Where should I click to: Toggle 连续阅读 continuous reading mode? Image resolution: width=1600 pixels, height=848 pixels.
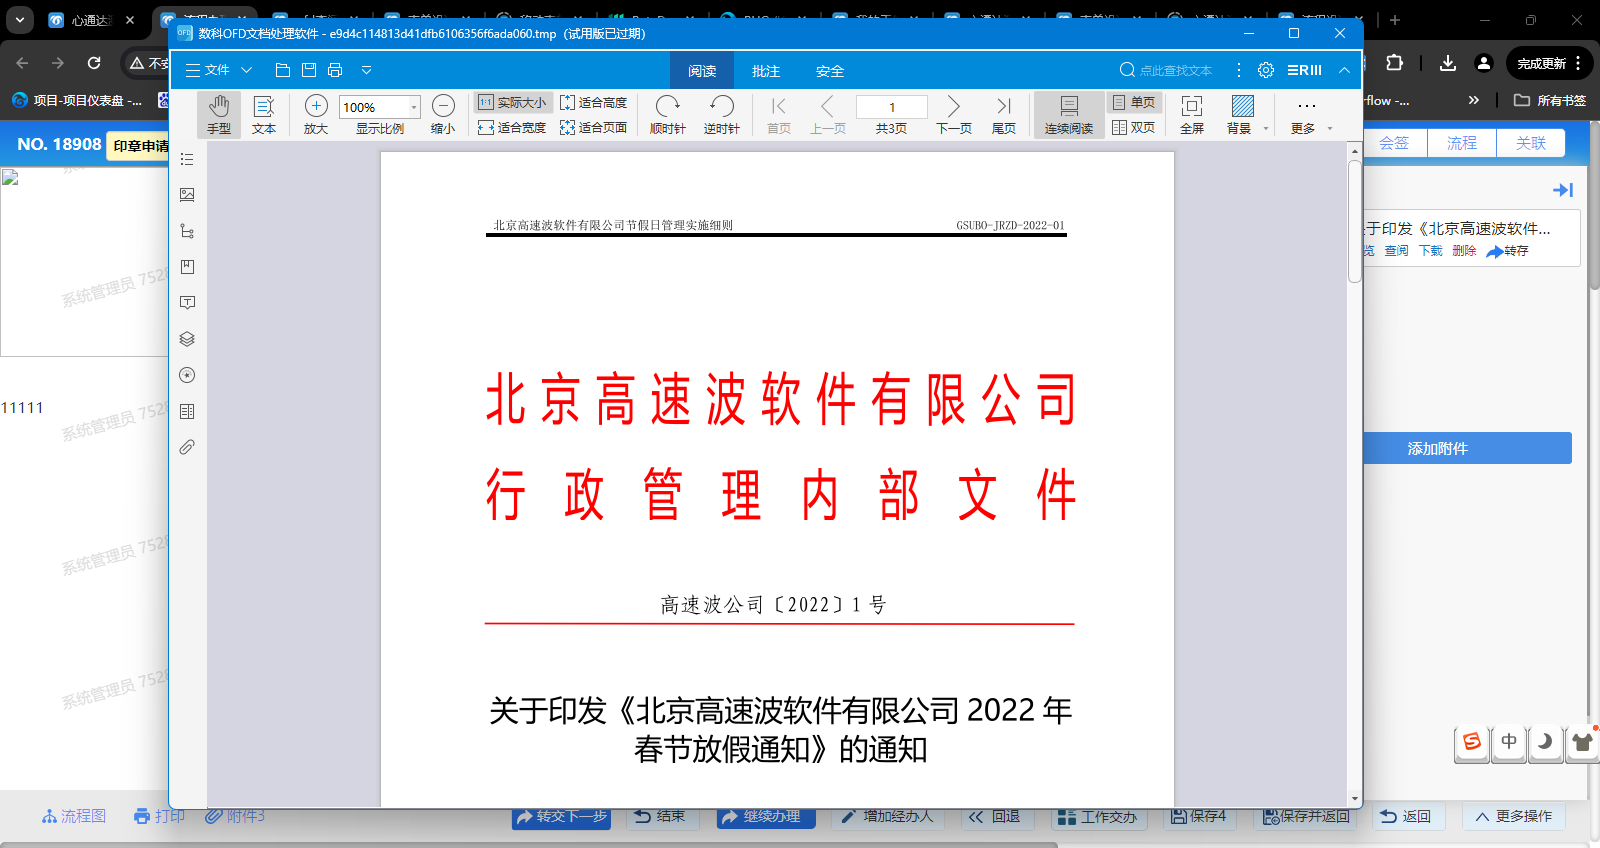point(1069,114)
